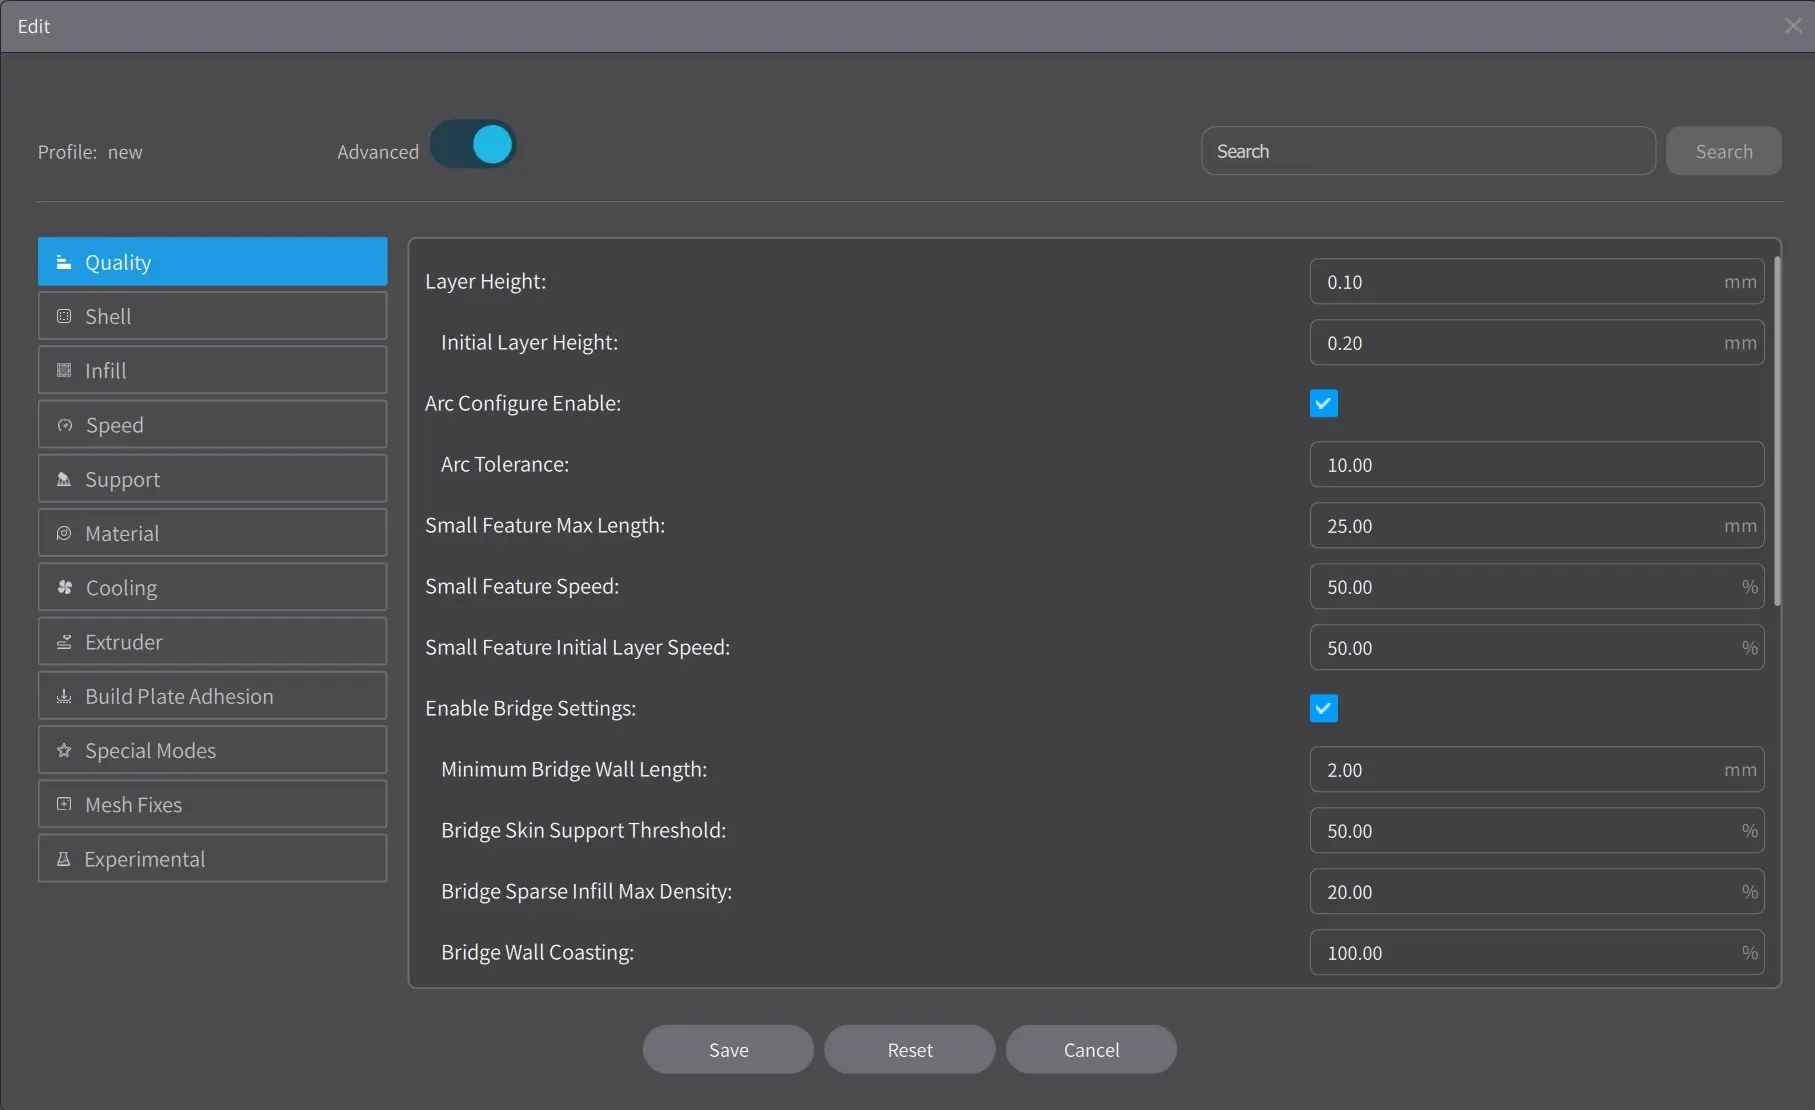The height and width of the screenshot is (1110, 1815).
Task: Open the Material category
Action: click(x=212, y=533)
